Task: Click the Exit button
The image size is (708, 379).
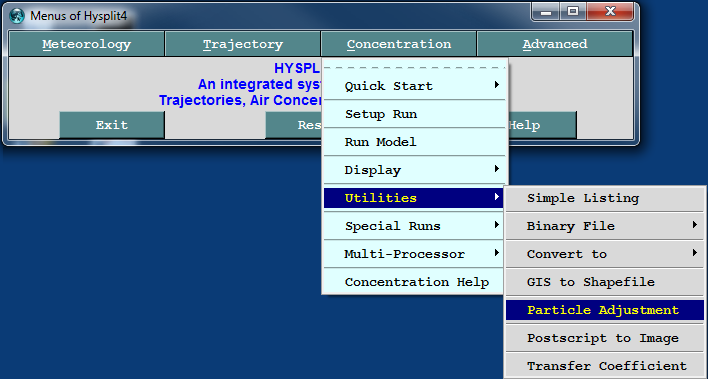Action: (112, 125)
